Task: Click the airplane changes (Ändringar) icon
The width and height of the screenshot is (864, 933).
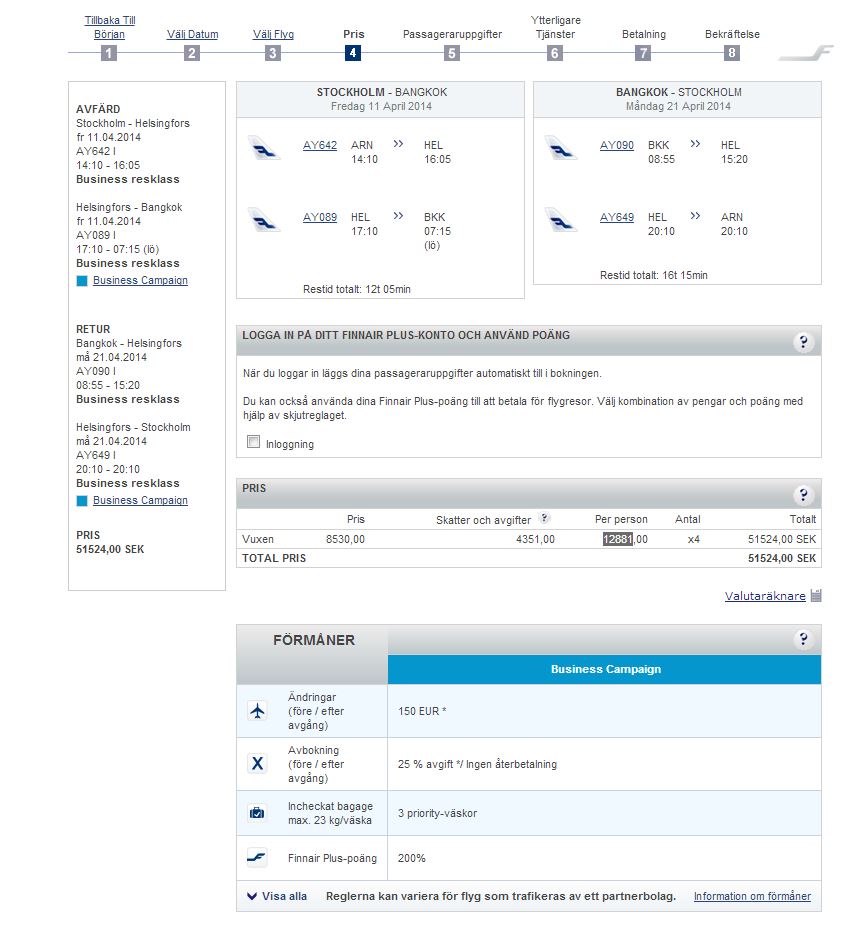Action: [x=257, y=711]
